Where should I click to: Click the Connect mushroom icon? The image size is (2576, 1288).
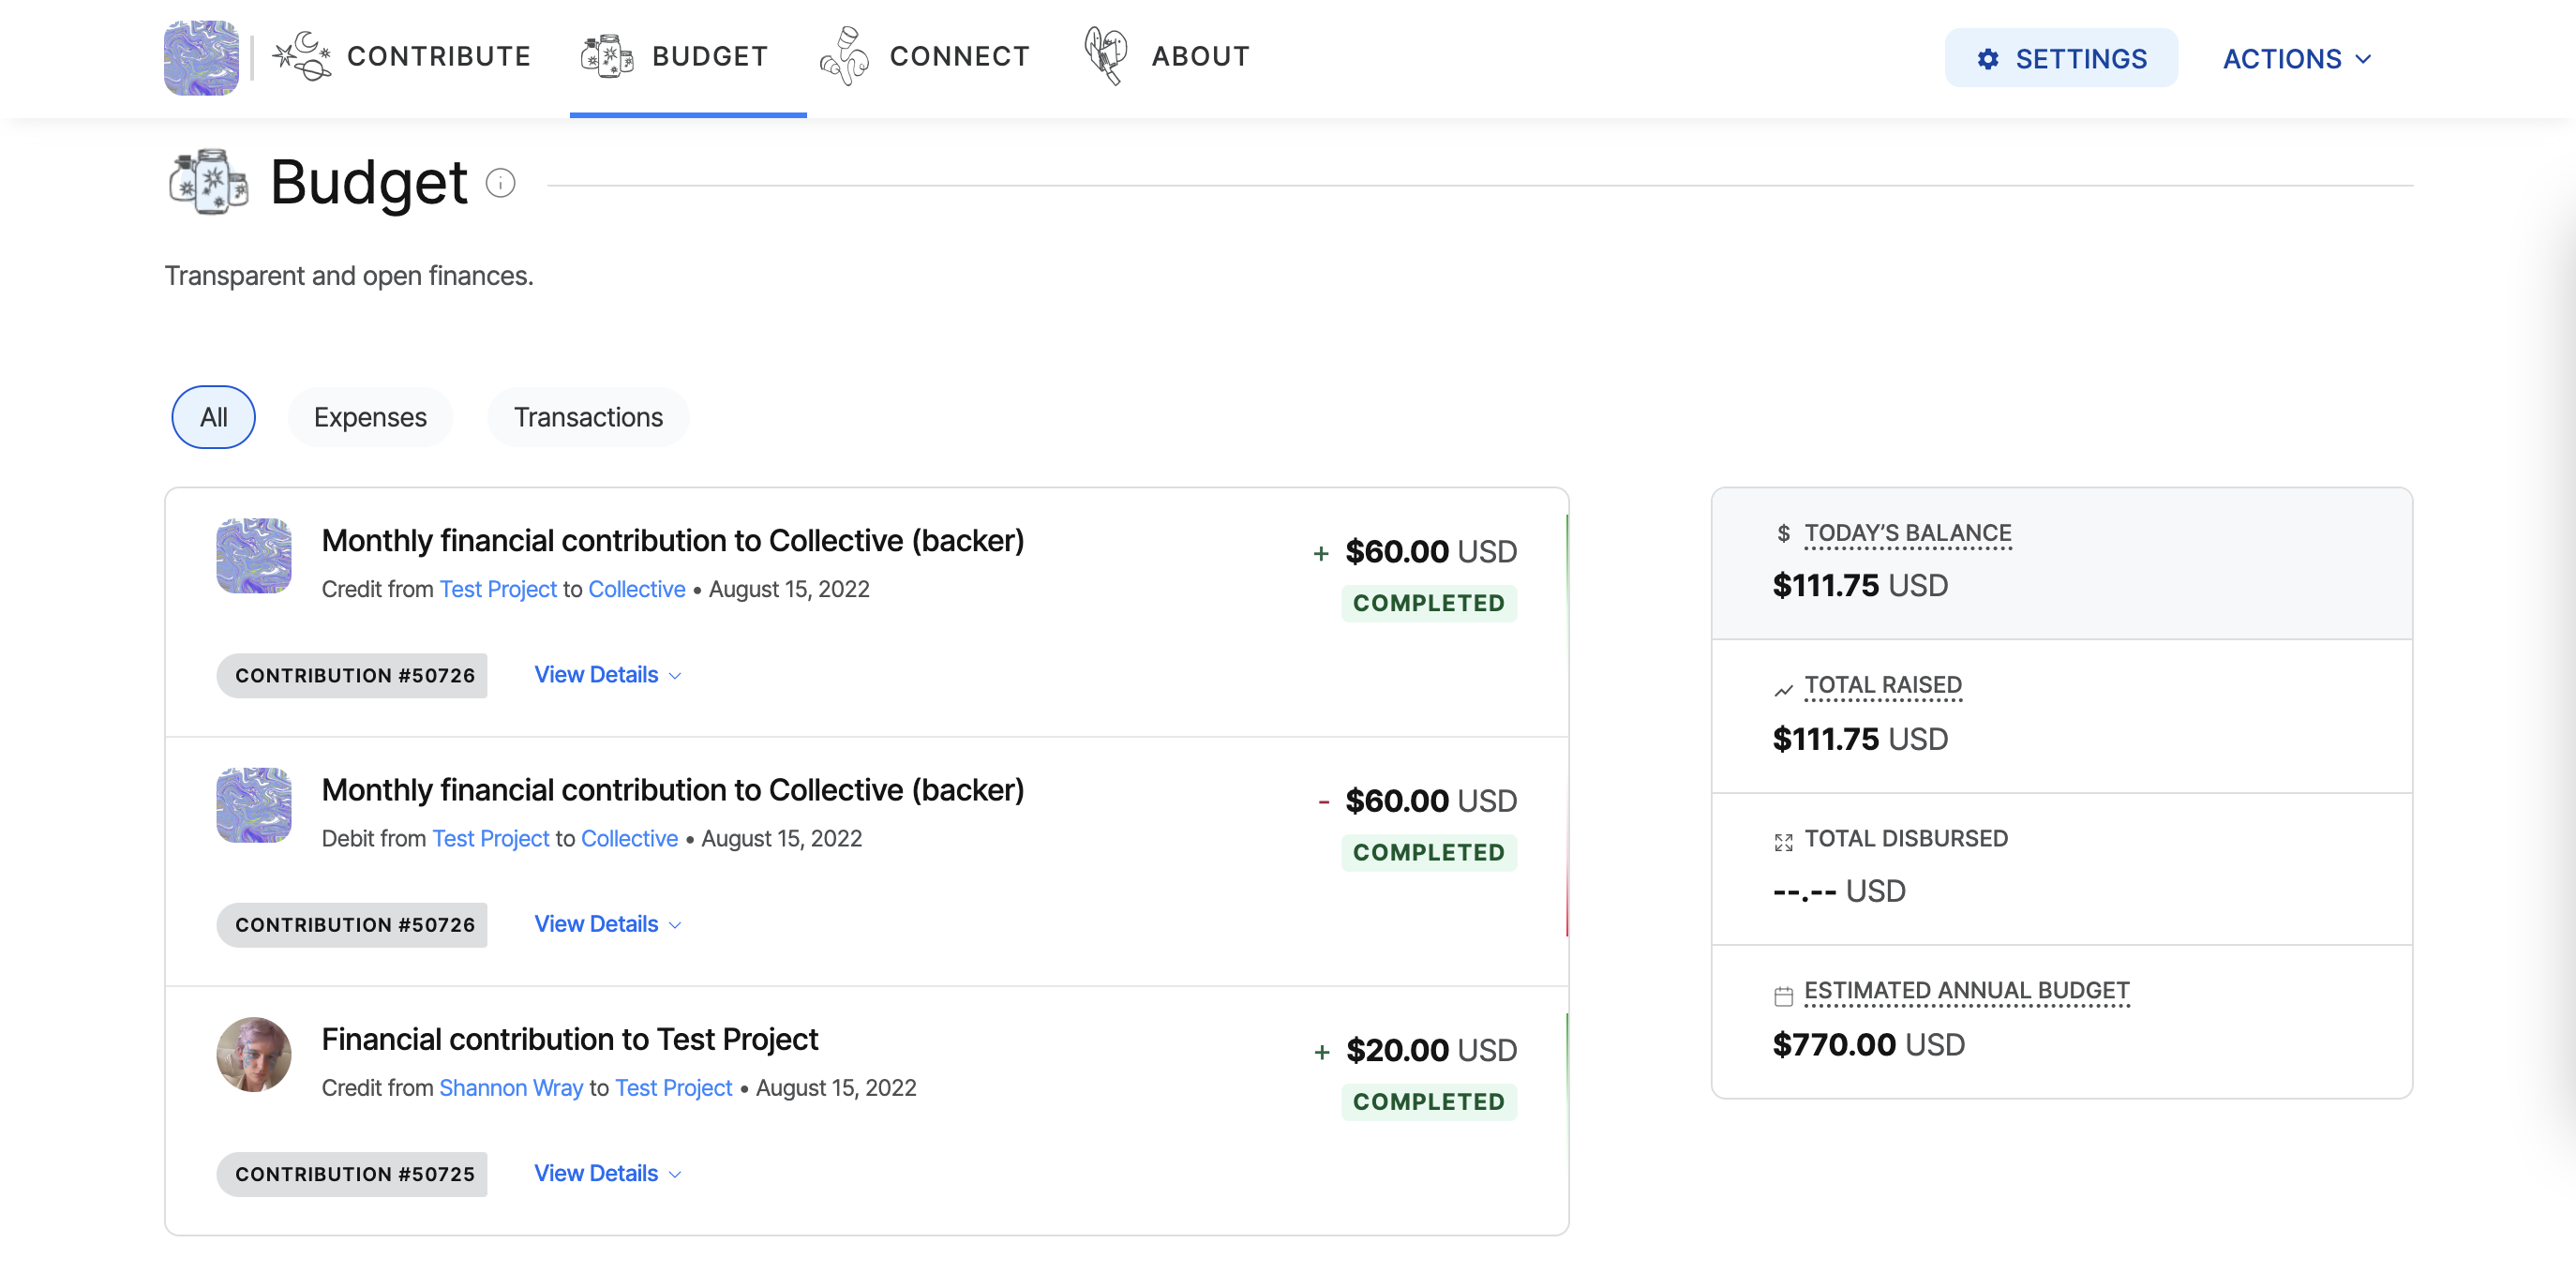click(x=844, y=56)
